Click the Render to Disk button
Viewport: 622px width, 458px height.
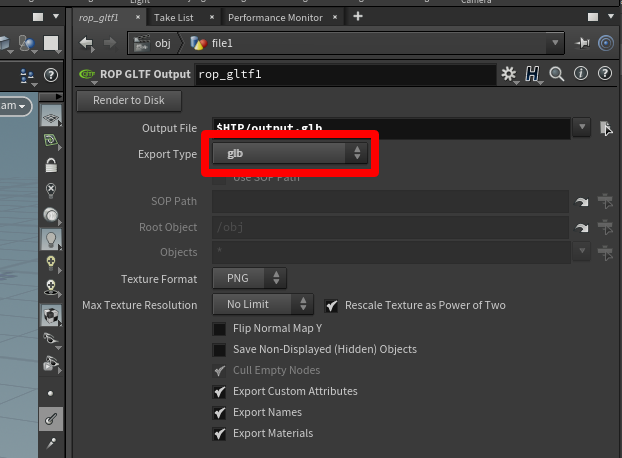(x=128, y=101)
